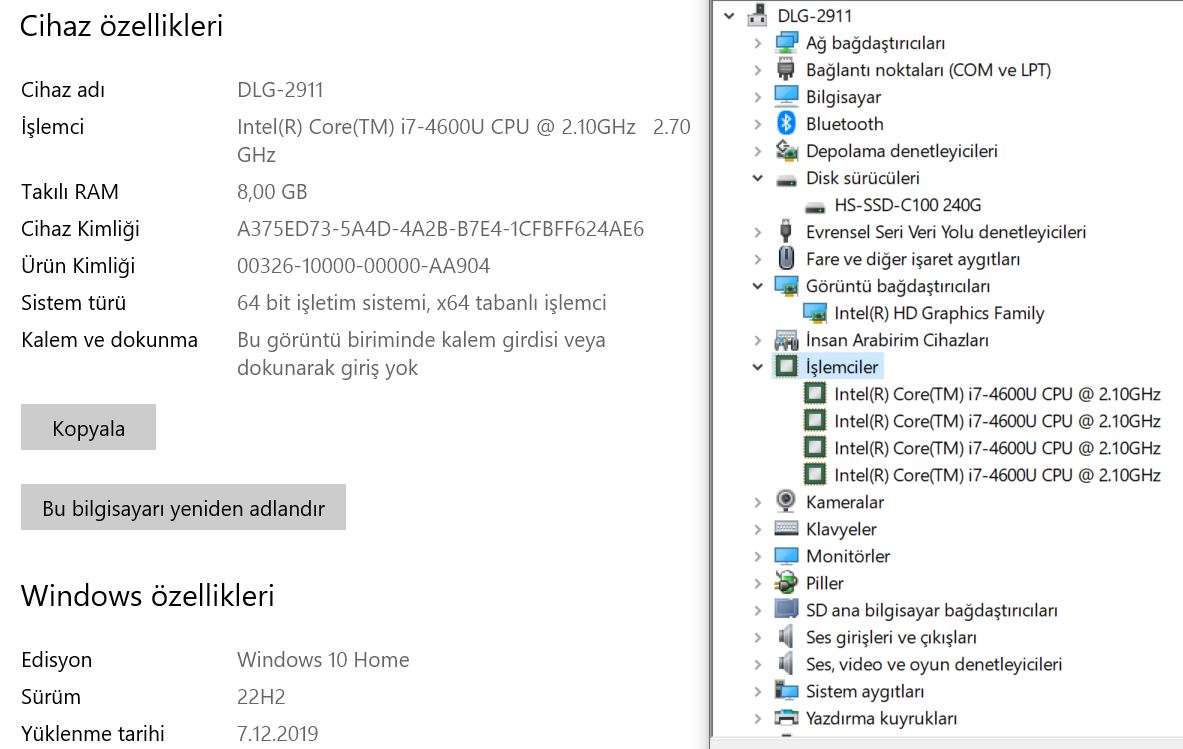Click the Windows 10 Home edition value
Viewport: 1183px width, 749px height.
pos(323,659)
